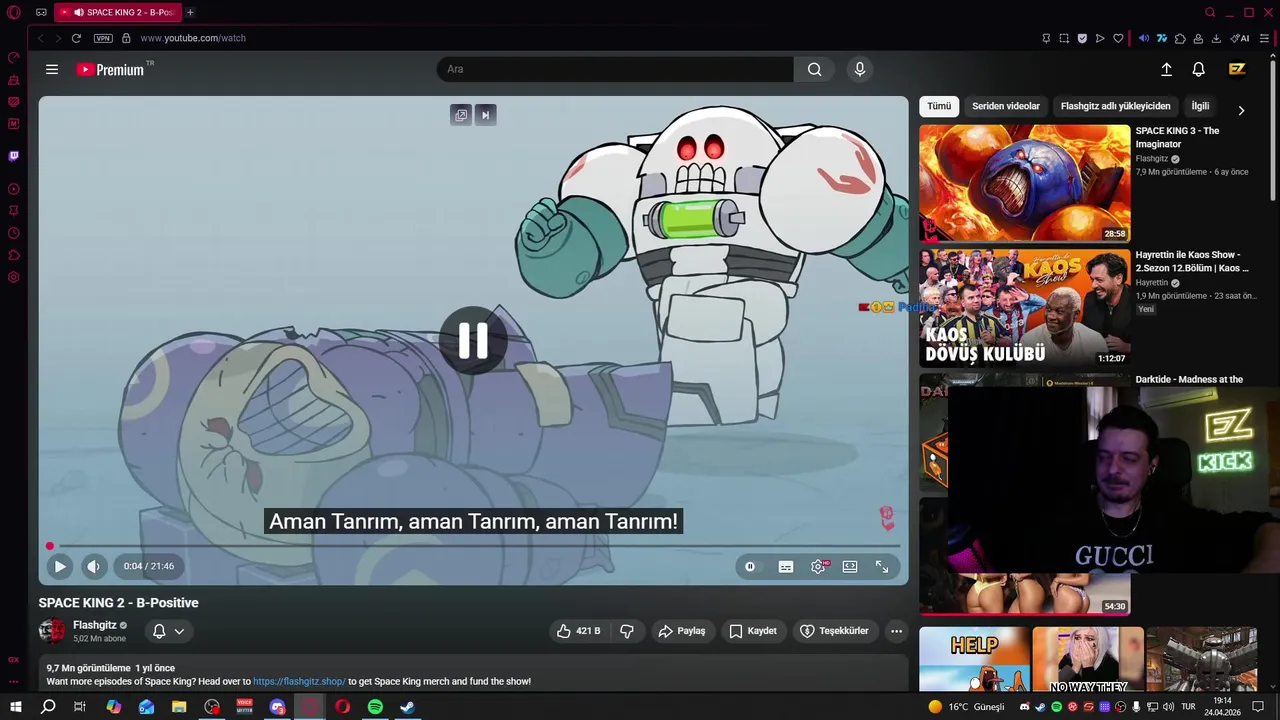Image resolution: width=1280 pixels, height=720 pixels.
Task: Open Spotify from the taskbar
Action: (x=375, y=707)
